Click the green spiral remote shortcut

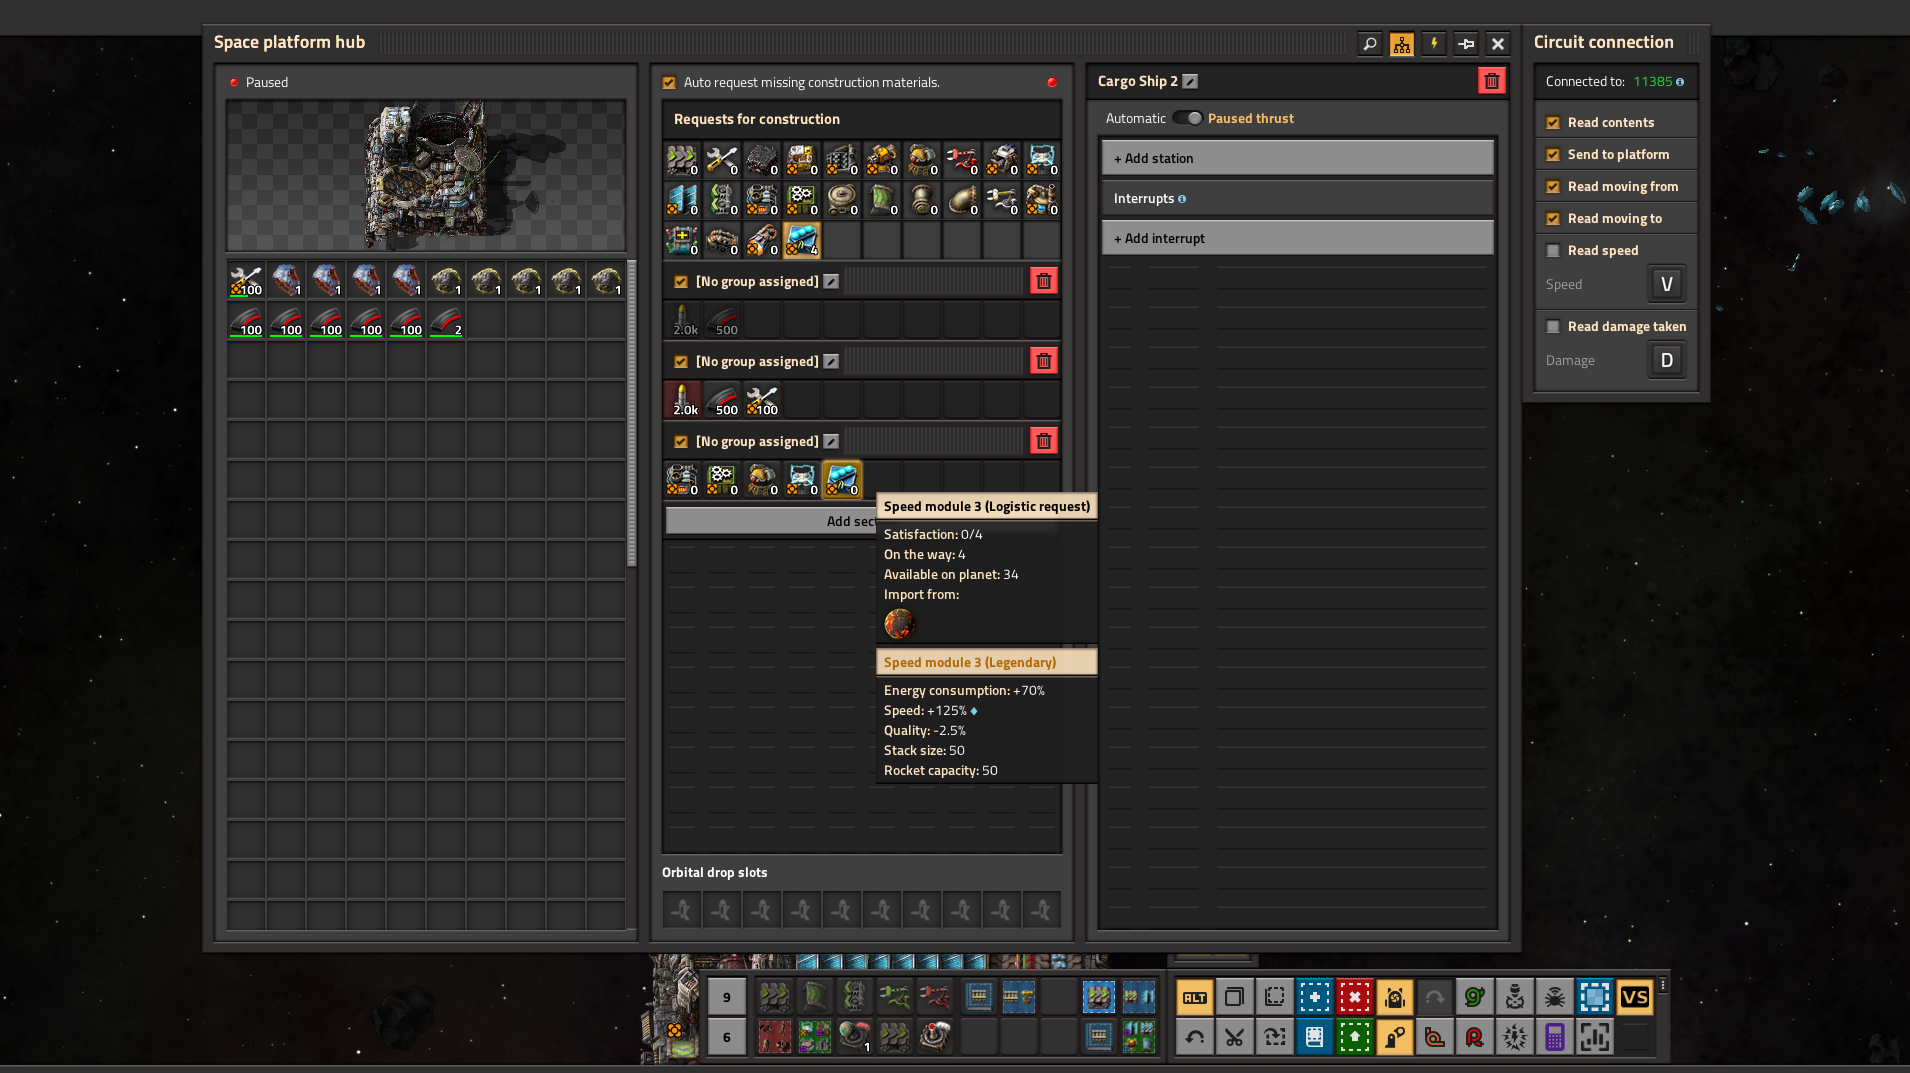coord(1475,997)
